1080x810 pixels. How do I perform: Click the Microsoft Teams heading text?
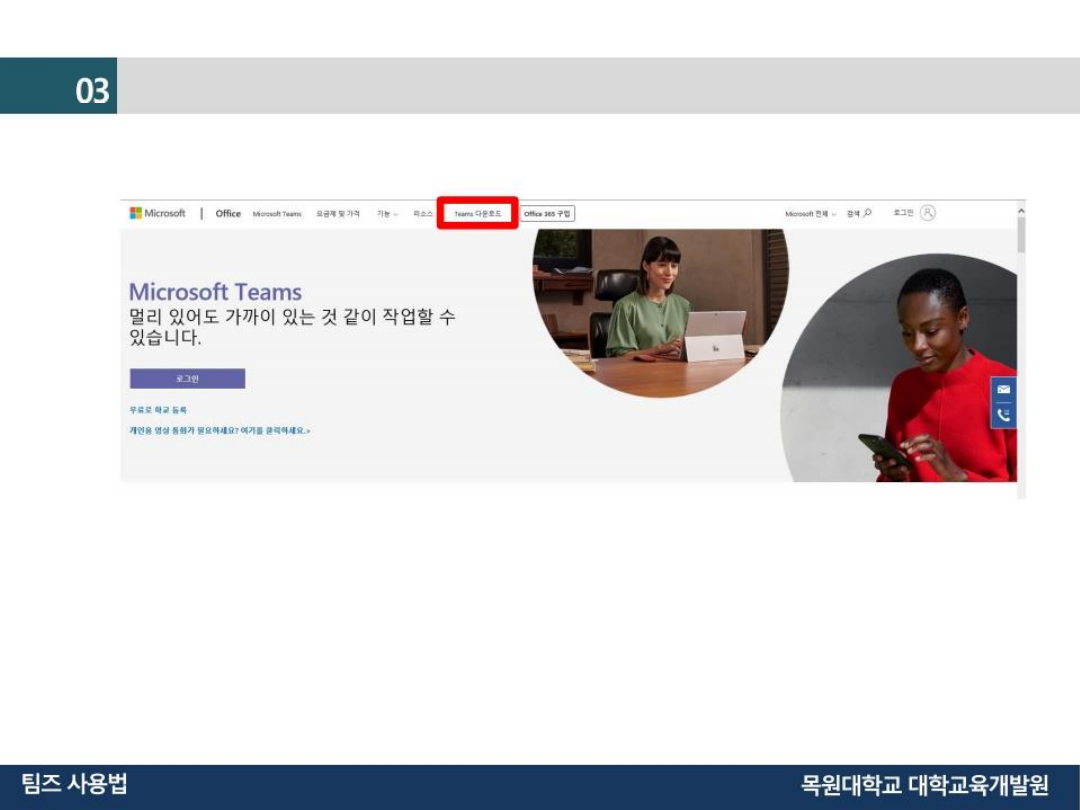pos(215,292)
